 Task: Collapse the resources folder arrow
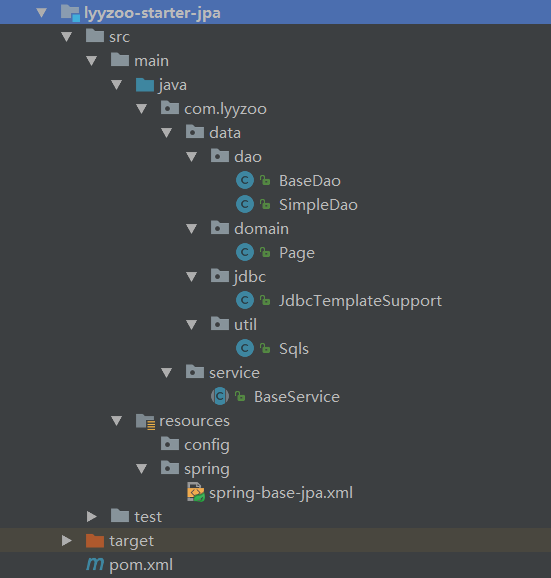click(116, 421)
